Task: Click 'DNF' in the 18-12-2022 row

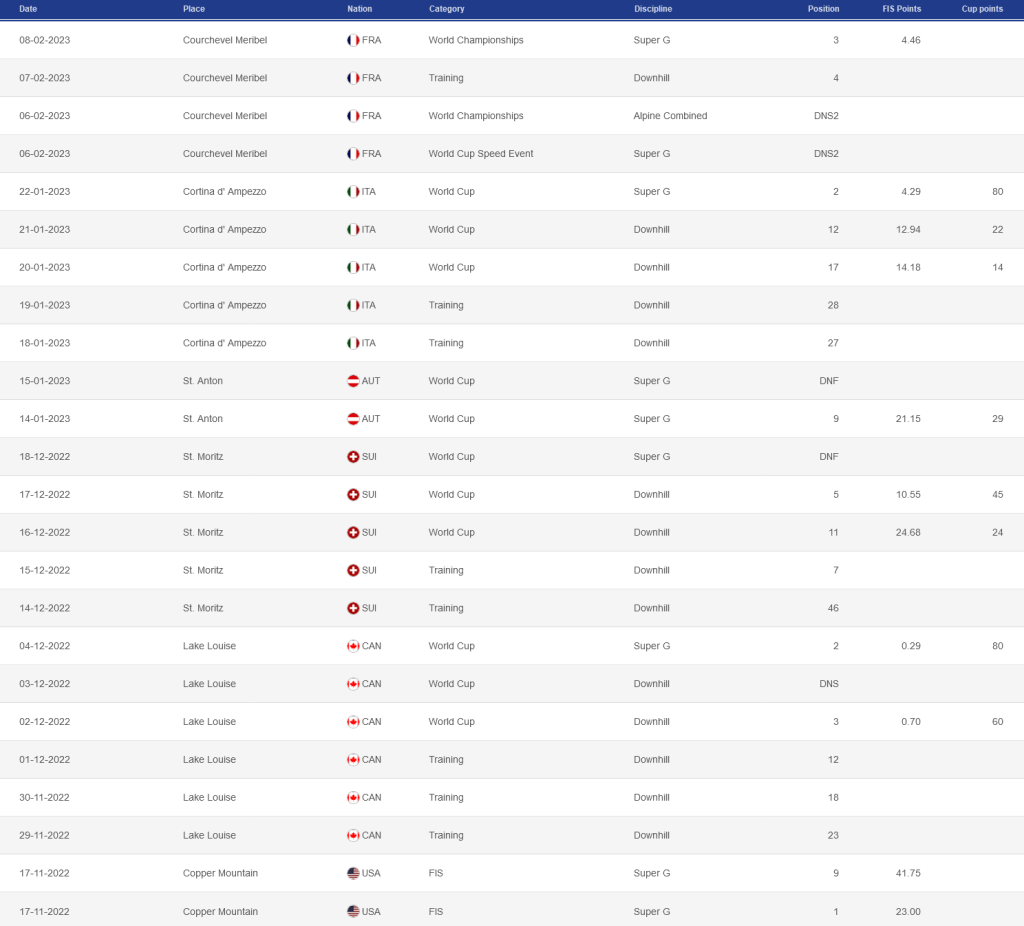Action: [829, 456]
